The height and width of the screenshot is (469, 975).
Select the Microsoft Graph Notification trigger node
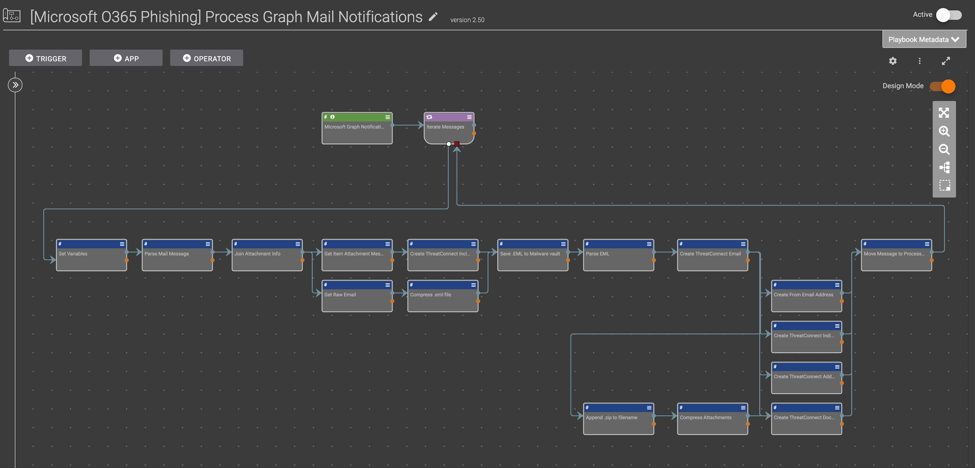pos(357,129)
